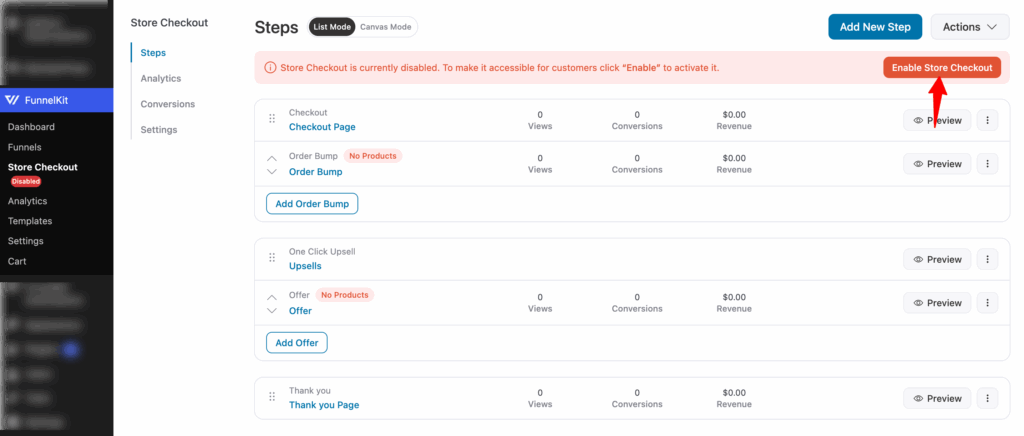Open the Thank you Page link
The image size is (1024, 436).
324,405
